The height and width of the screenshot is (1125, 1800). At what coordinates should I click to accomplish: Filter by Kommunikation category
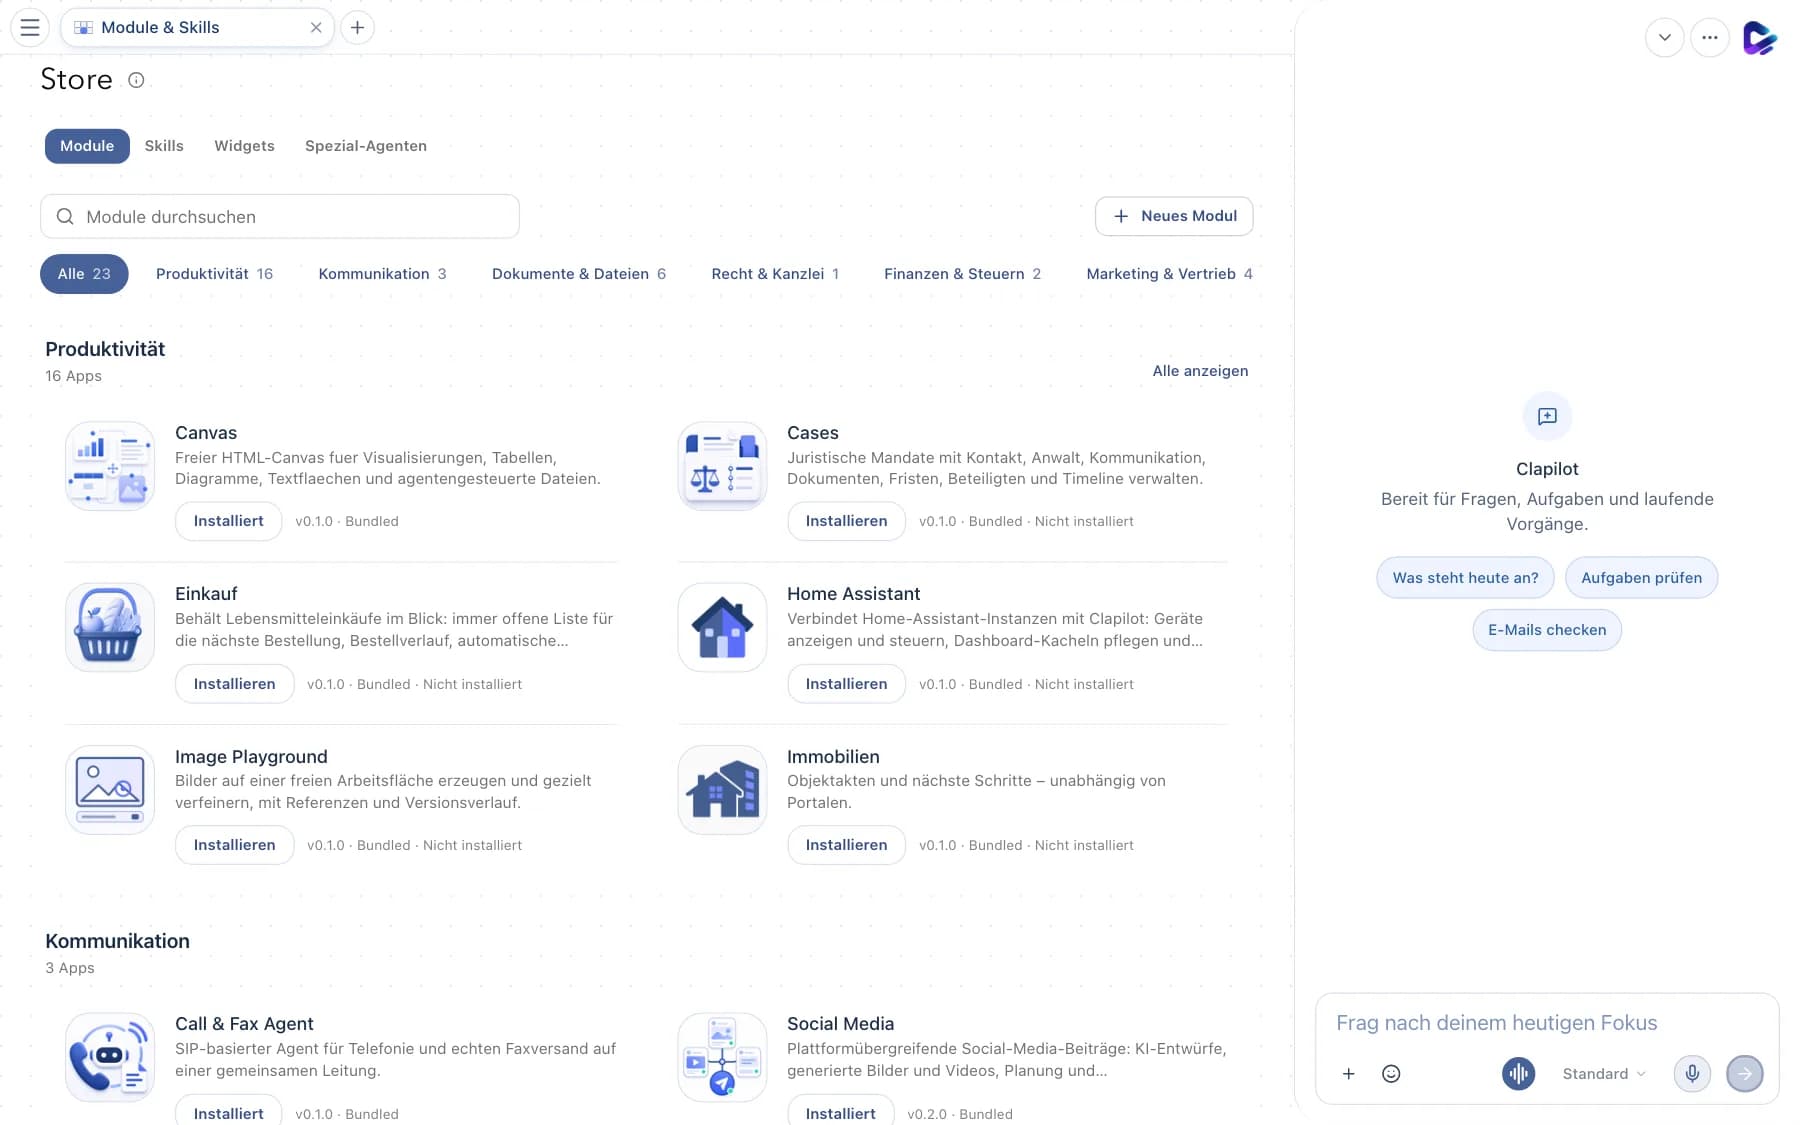(382, 274)
